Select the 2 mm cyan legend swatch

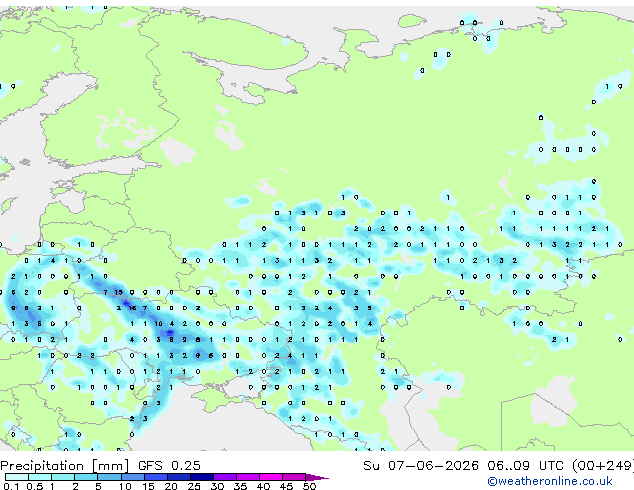(87, 477)
